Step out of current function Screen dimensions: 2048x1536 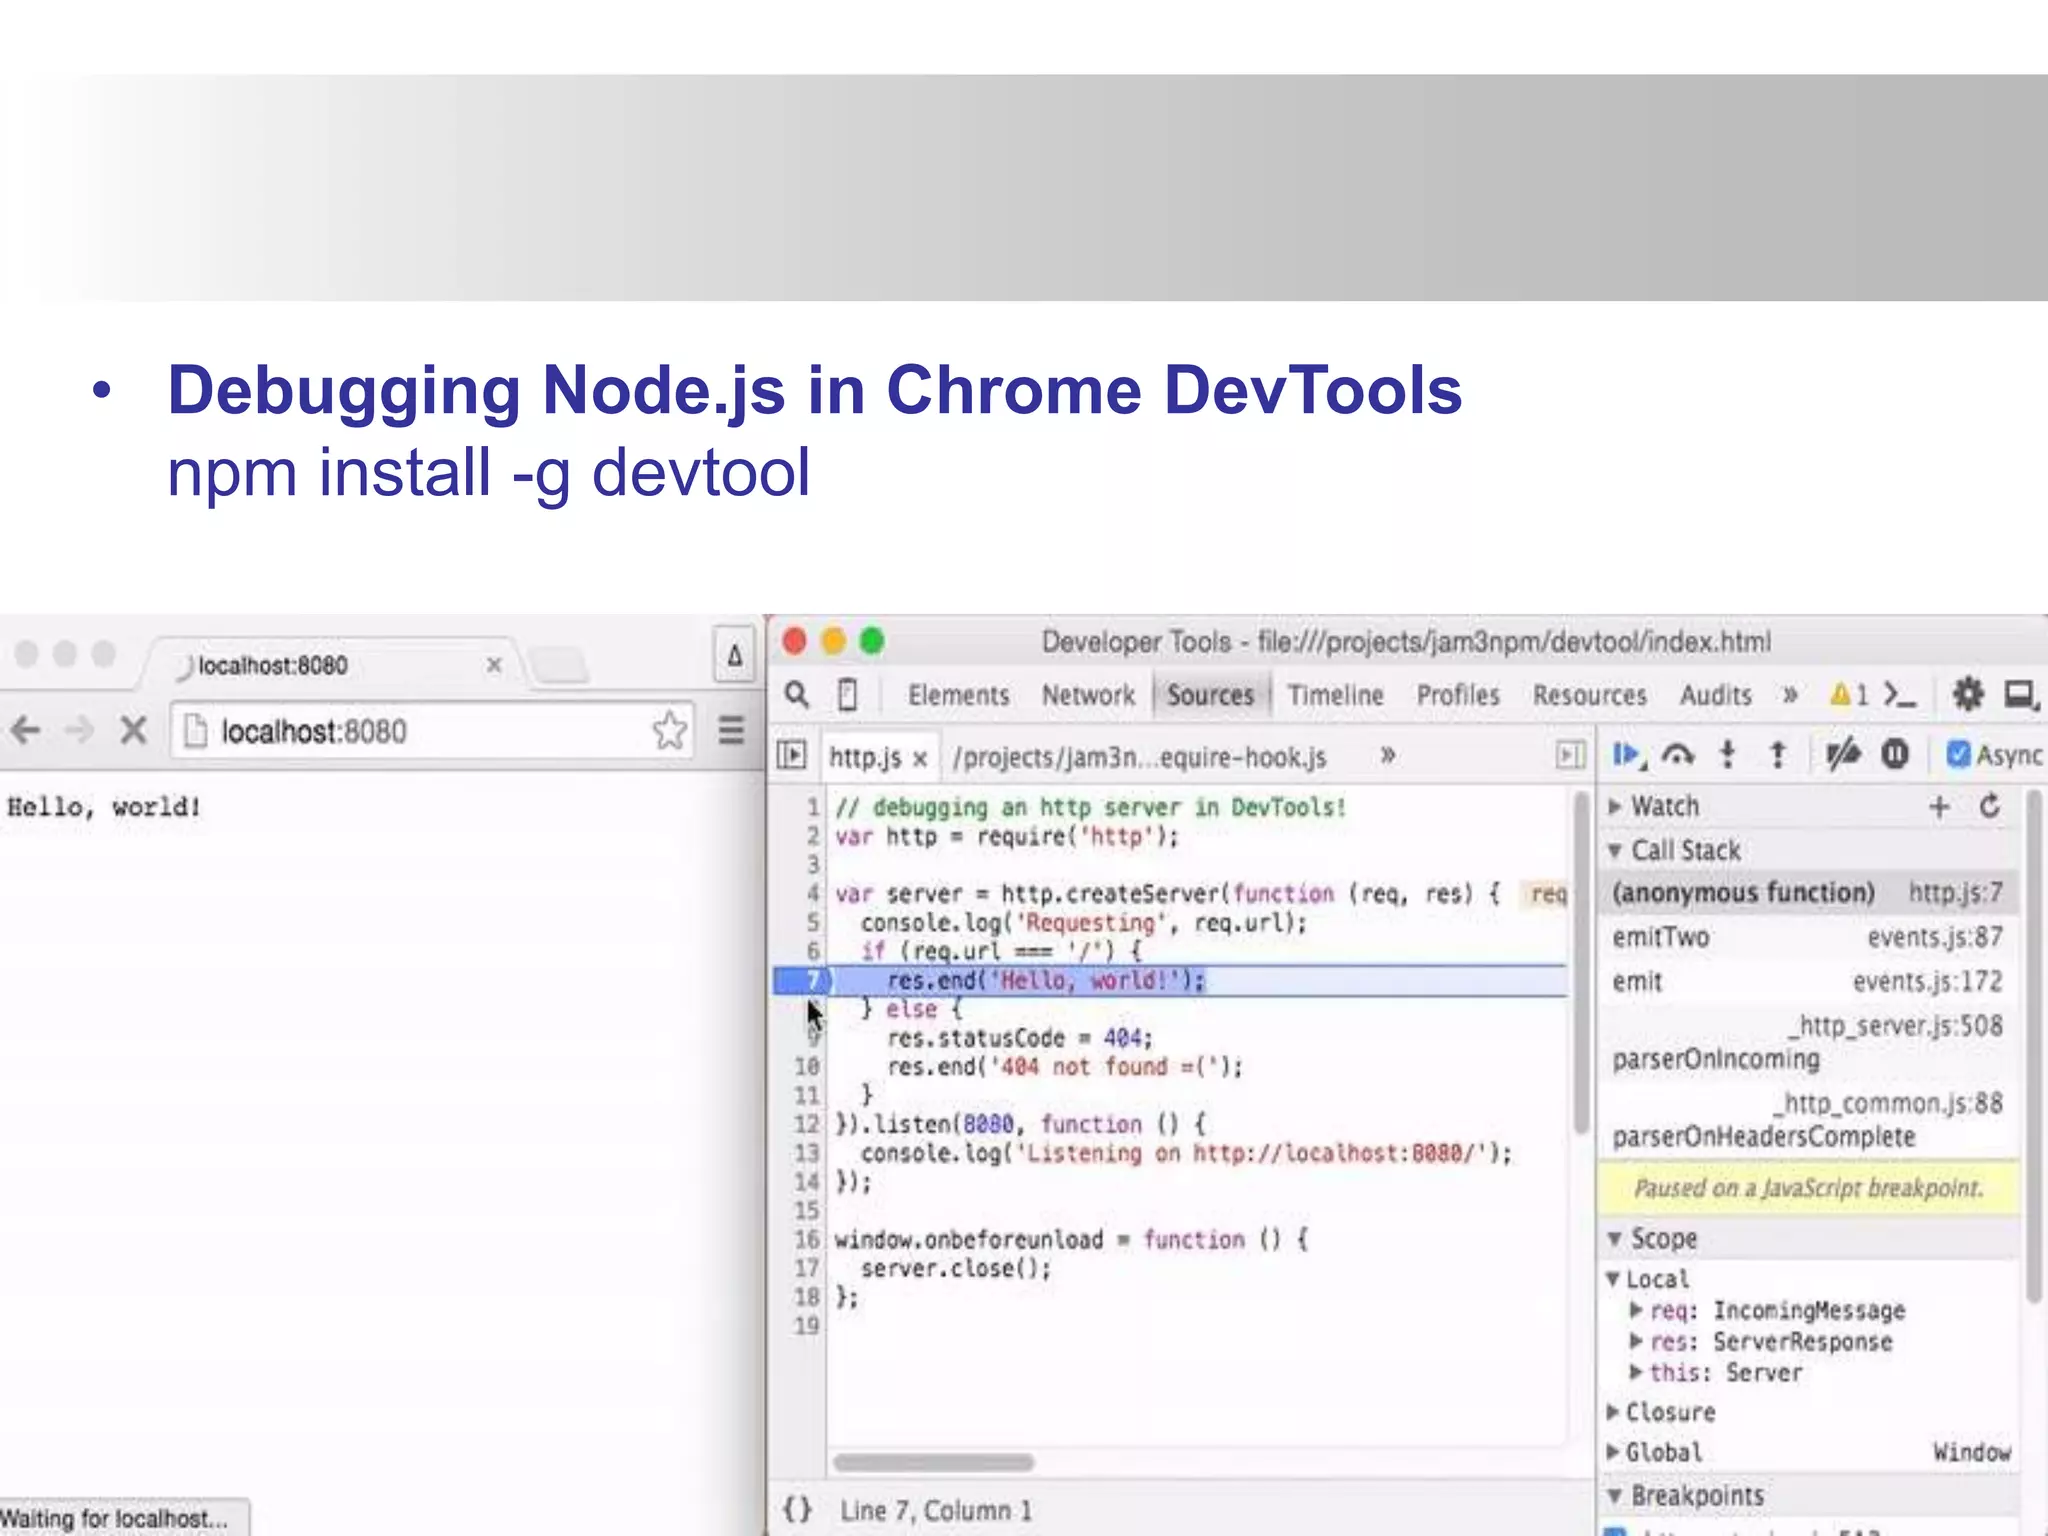point(1777,755)
